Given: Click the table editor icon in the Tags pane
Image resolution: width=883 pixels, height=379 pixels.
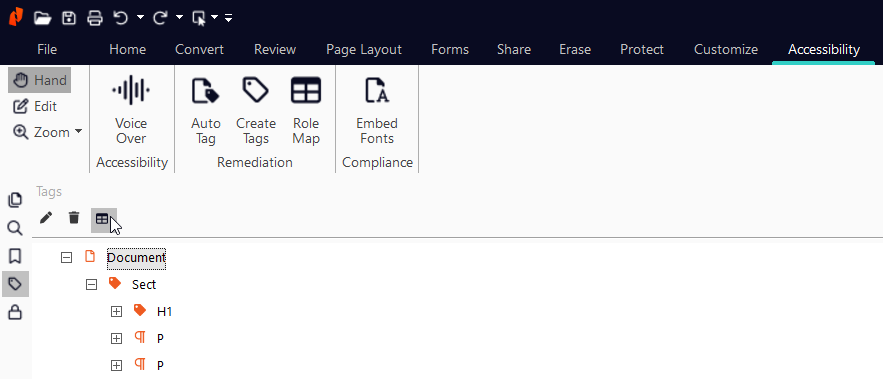Looking at the screenshot, I should point(102,220).
